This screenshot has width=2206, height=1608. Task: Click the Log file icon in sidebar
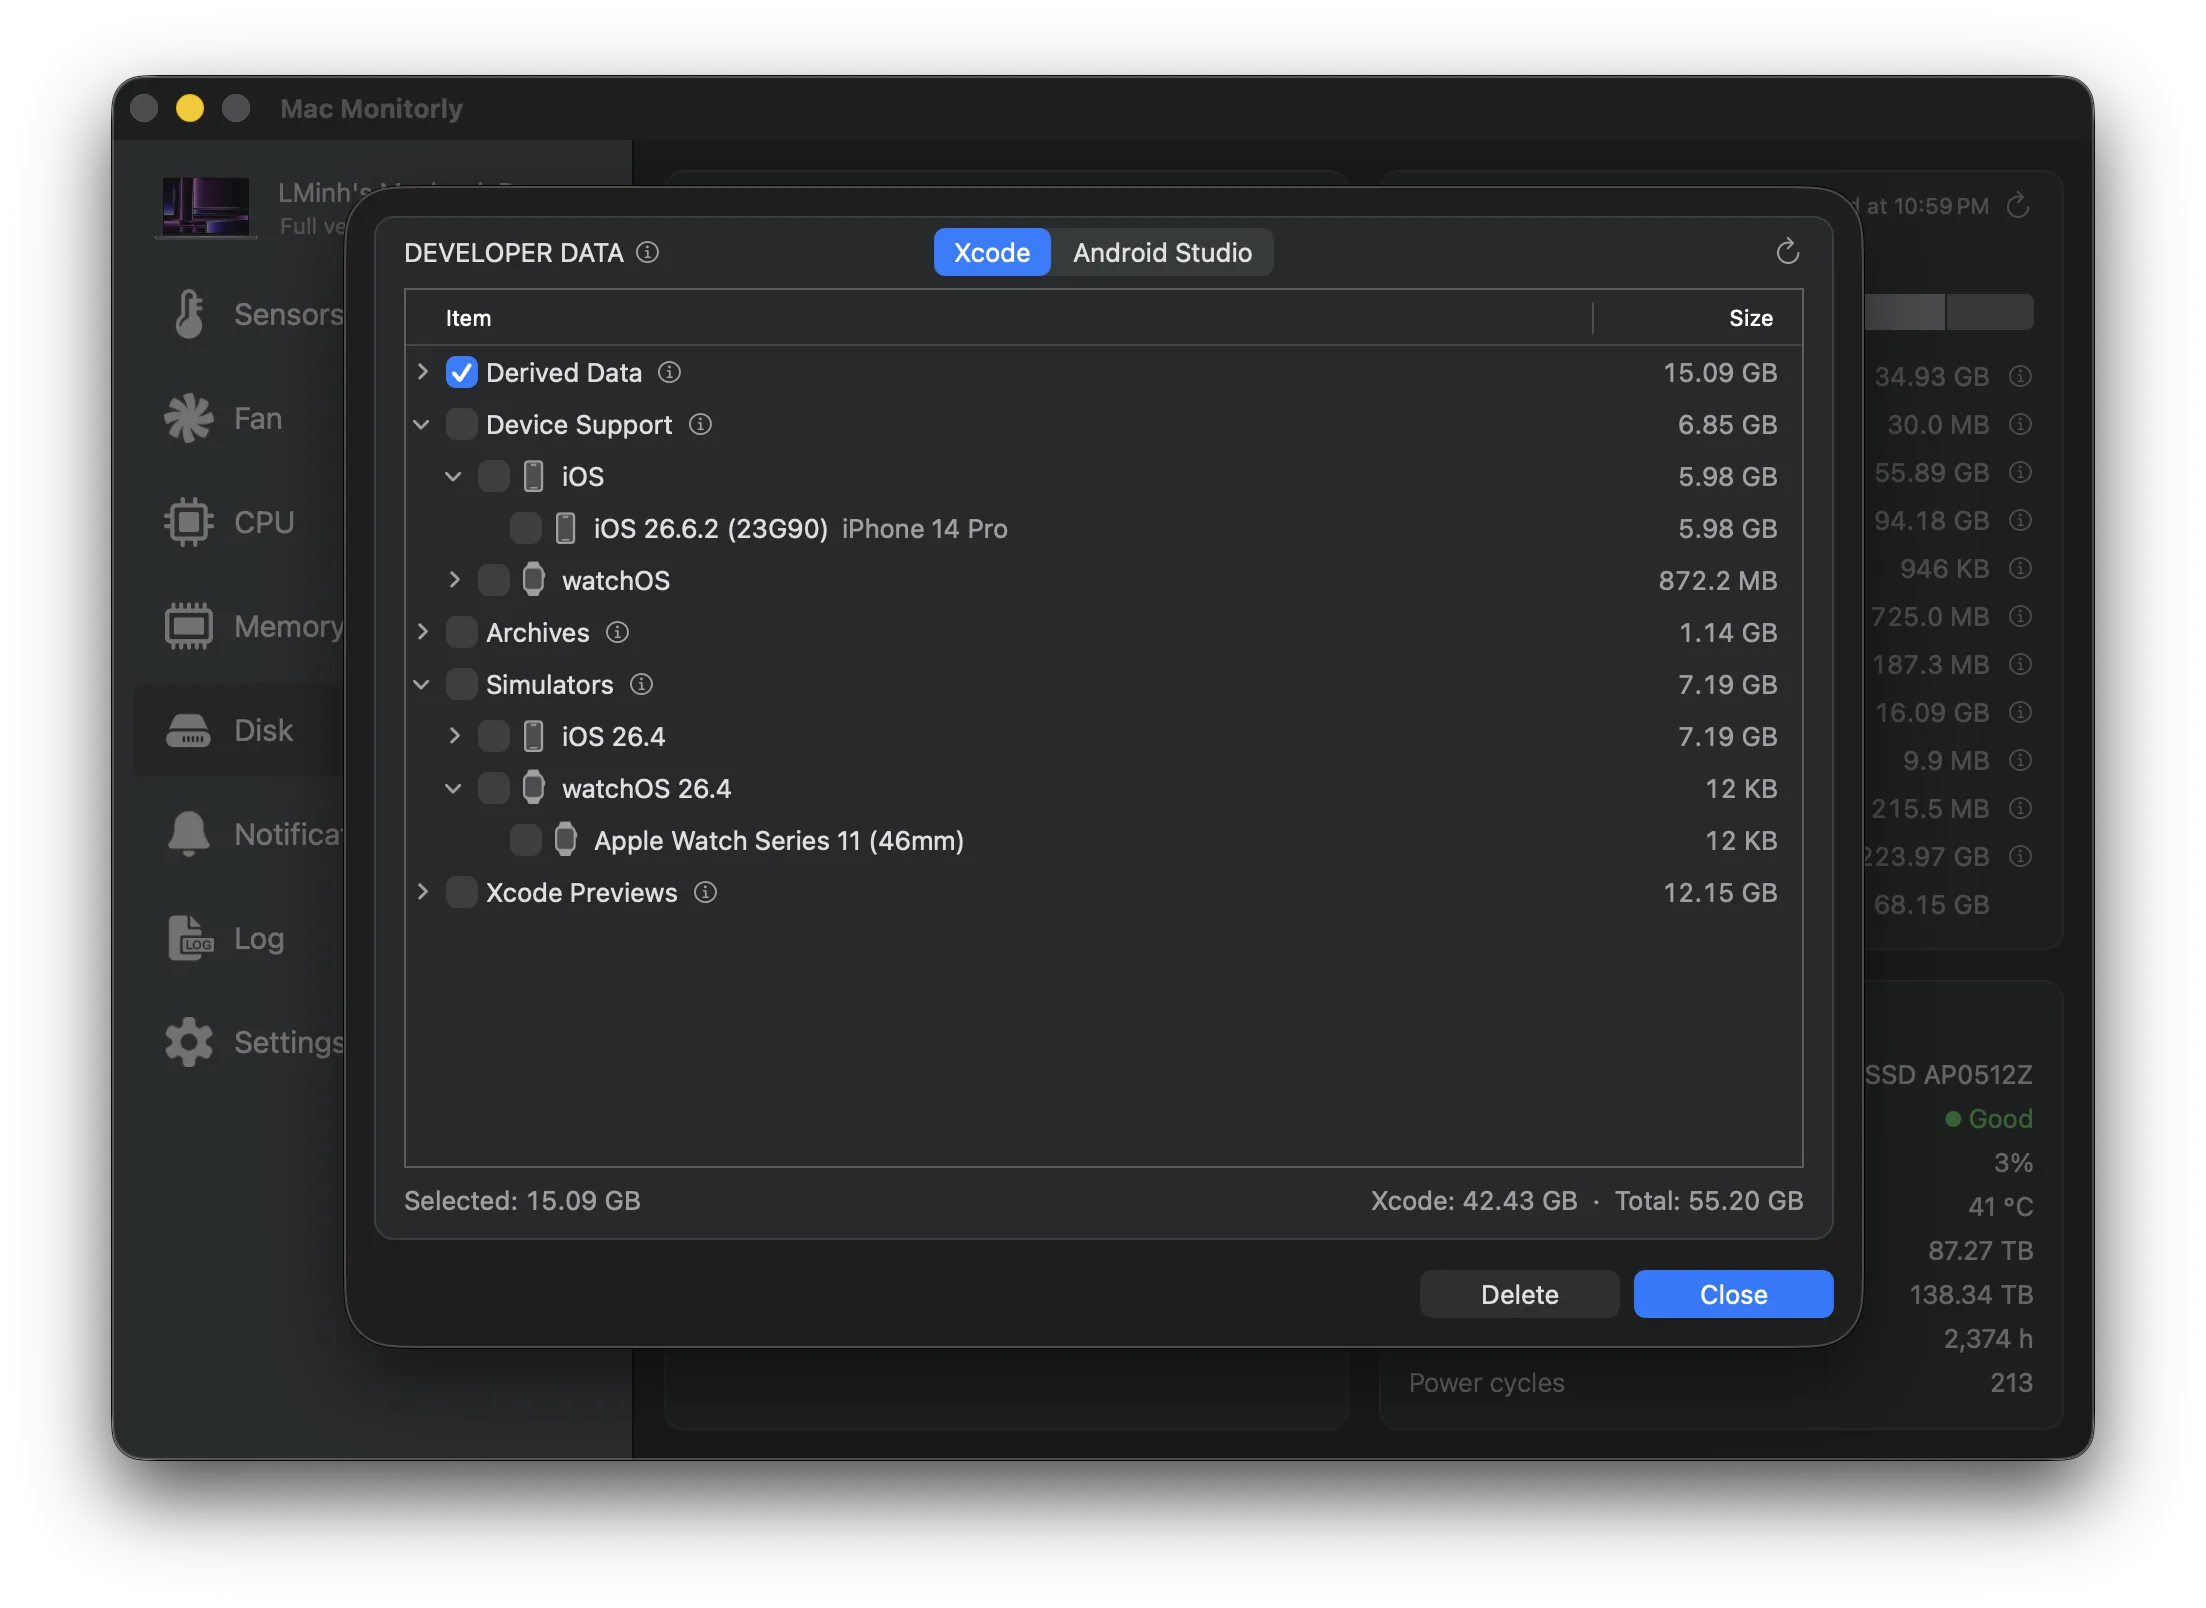click(191, 938)
